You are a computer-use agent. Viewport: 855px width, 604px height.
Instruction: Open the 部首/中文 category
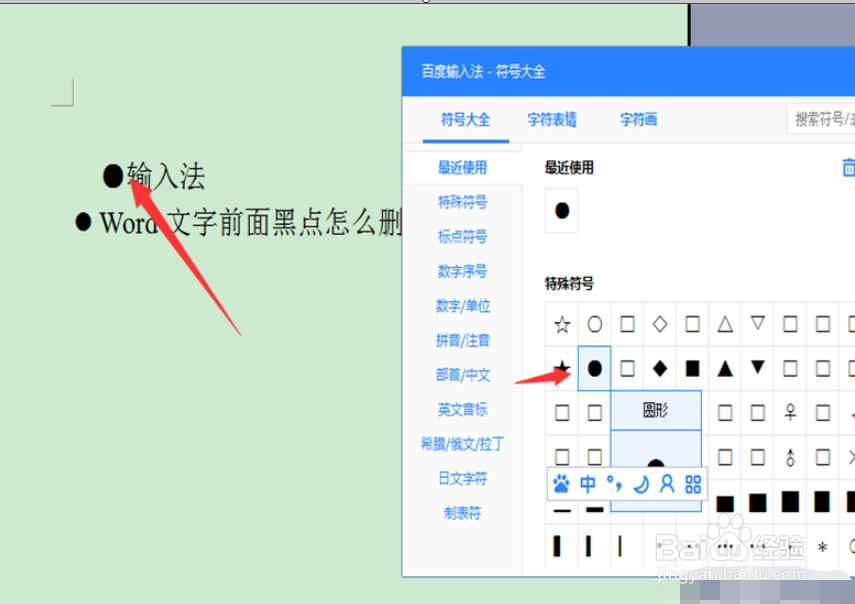point(463,375)
